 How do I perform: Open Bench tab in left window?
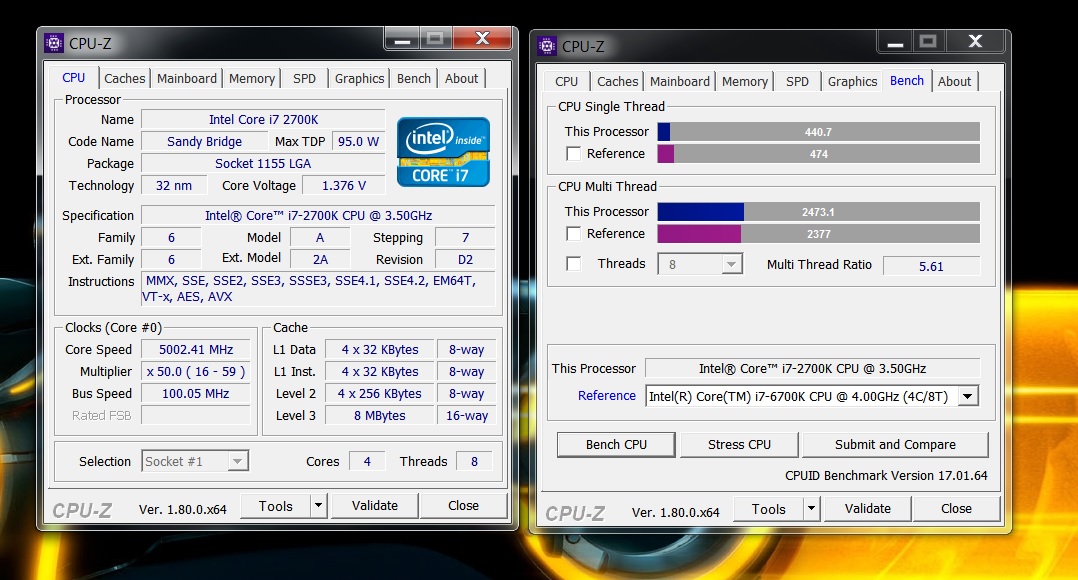click(x=414, y=78)
